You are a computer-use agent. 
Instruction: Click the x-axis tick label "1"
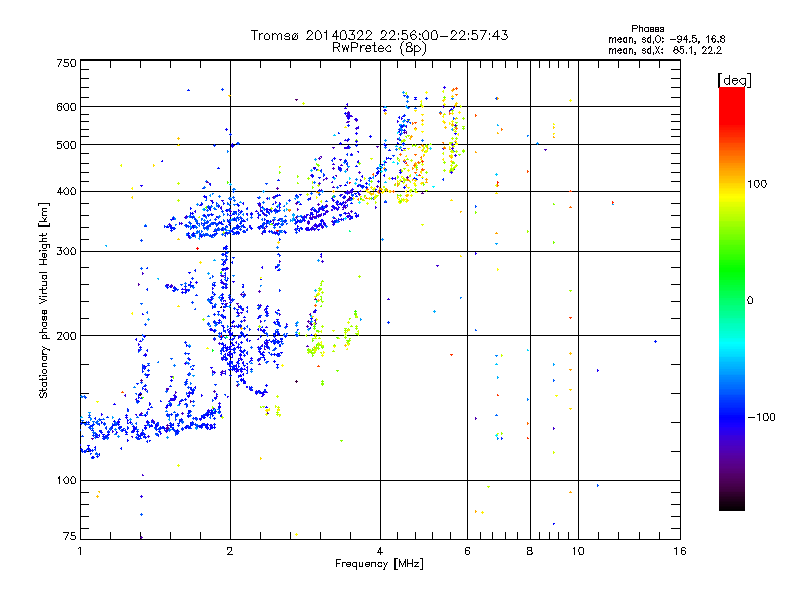80,551
